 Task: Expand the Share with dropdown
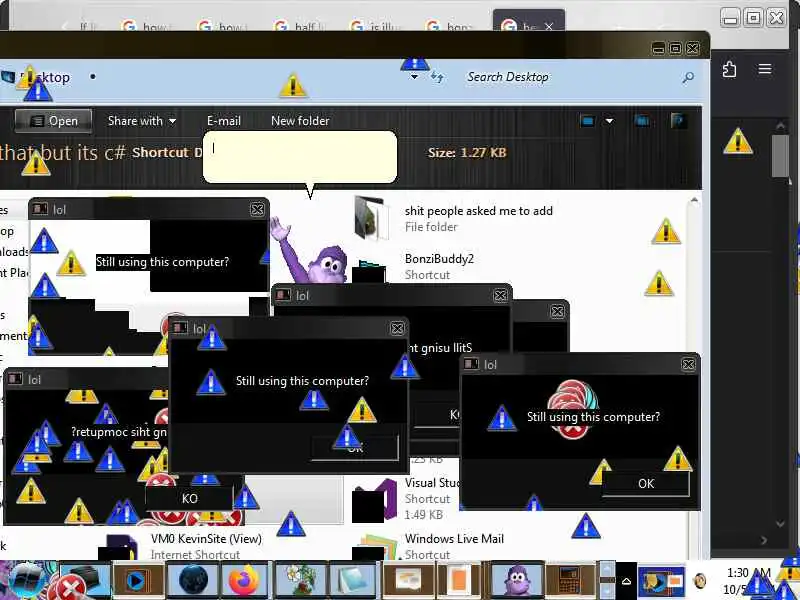pos(142,121)
